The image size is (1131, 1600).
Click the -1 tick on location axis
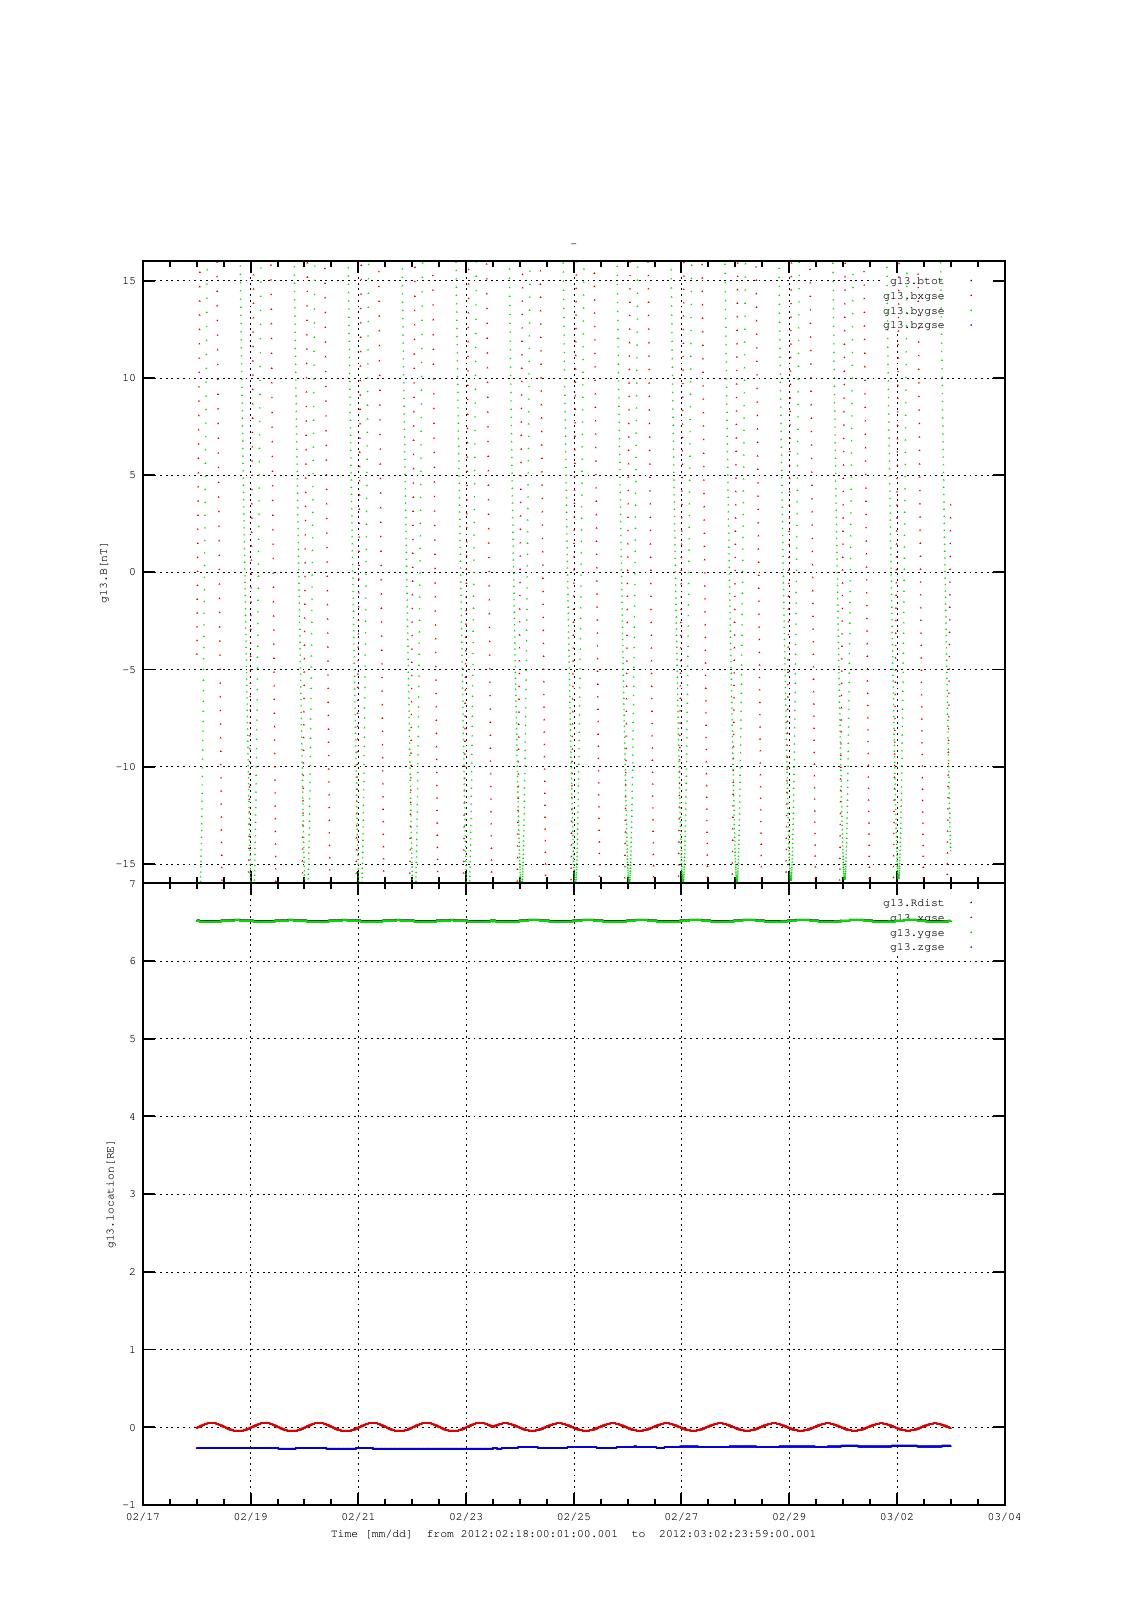pos(129,1505)
